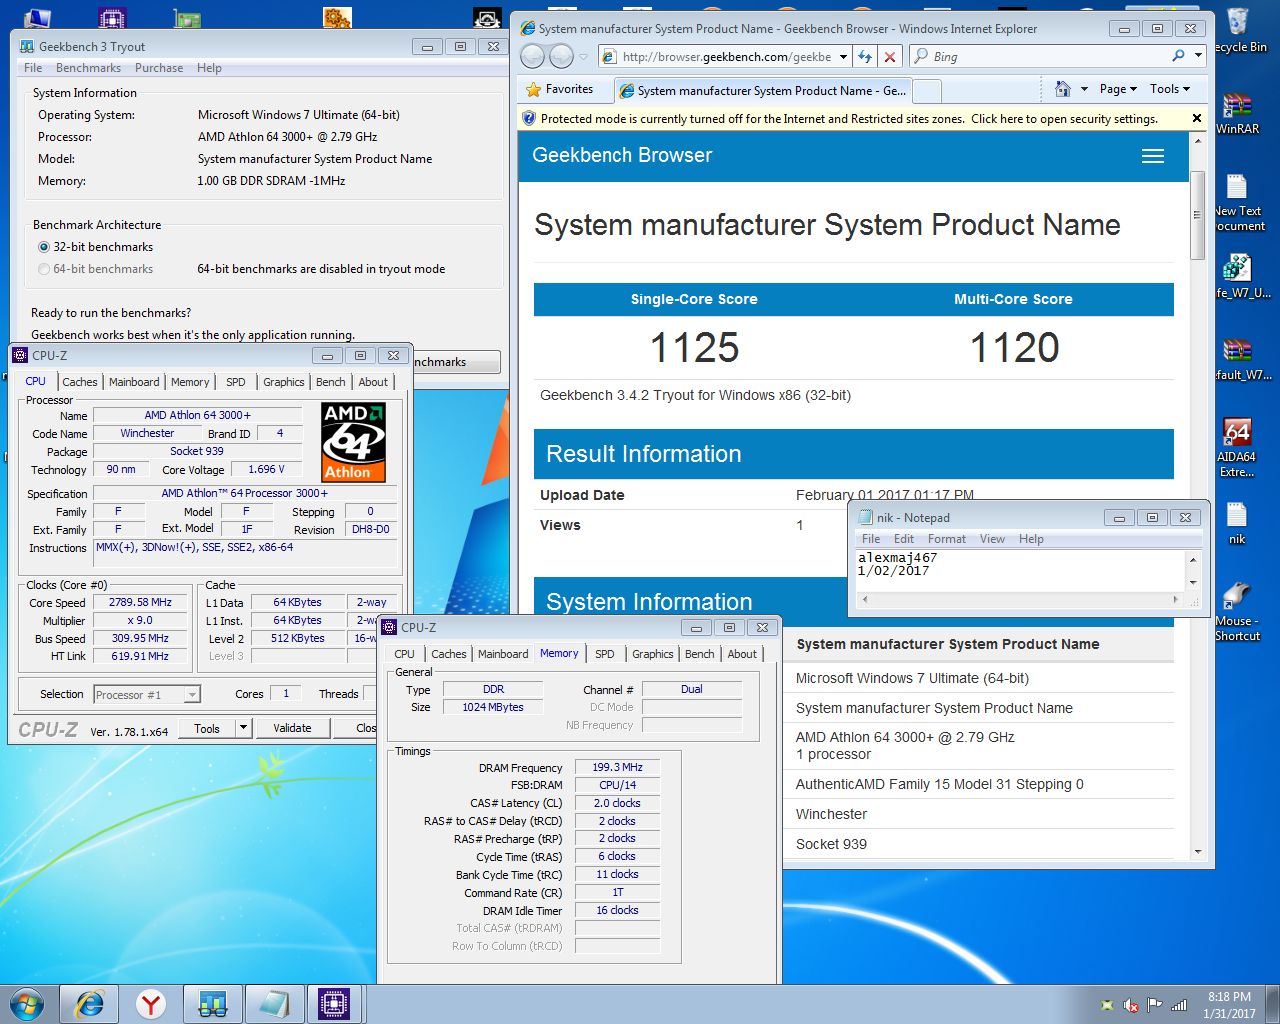Close the protected mode information bar
Viewport: 1280px width, 1024px height.
(1197, 118)
